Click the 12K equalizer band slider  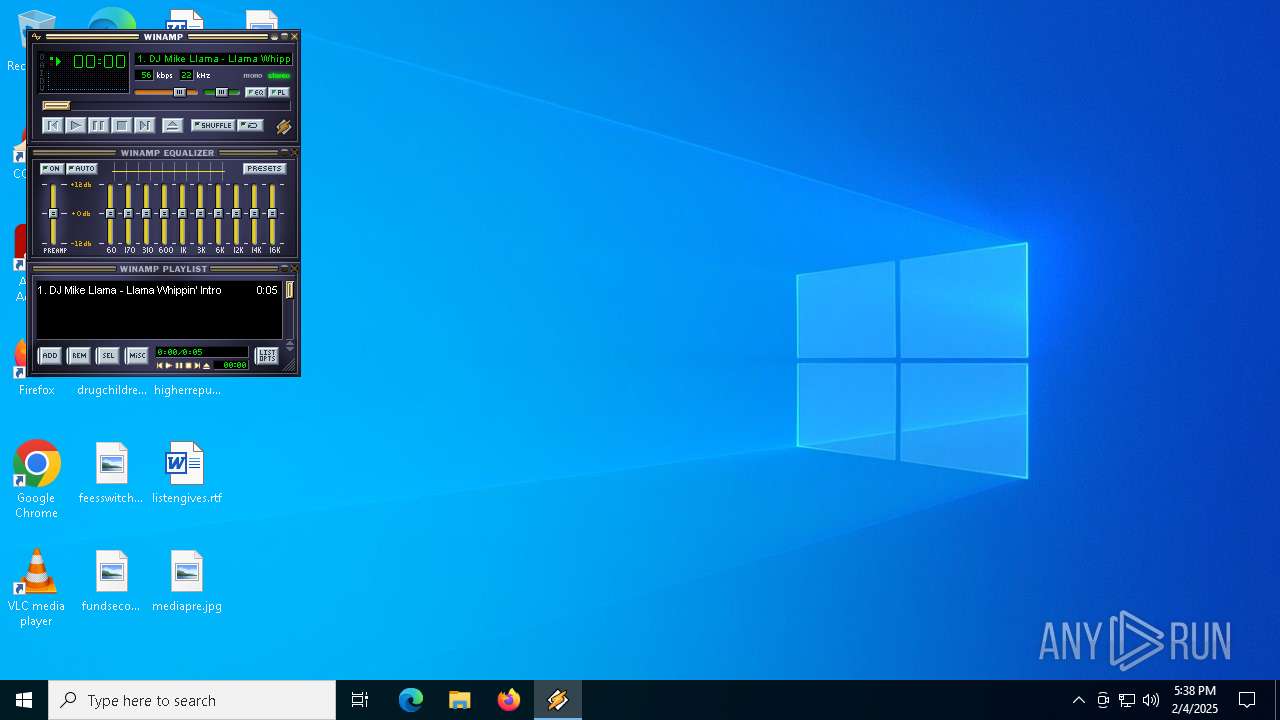236,214
